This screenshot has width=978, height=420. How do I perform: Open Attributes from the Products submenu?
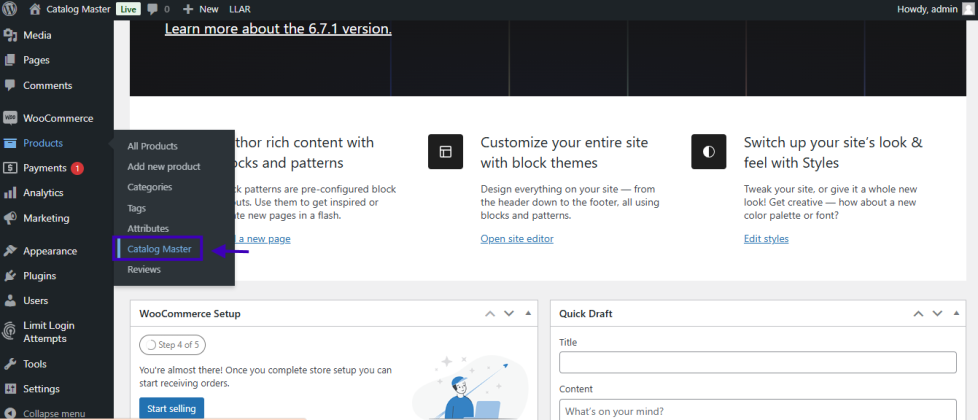coord(148,229)
